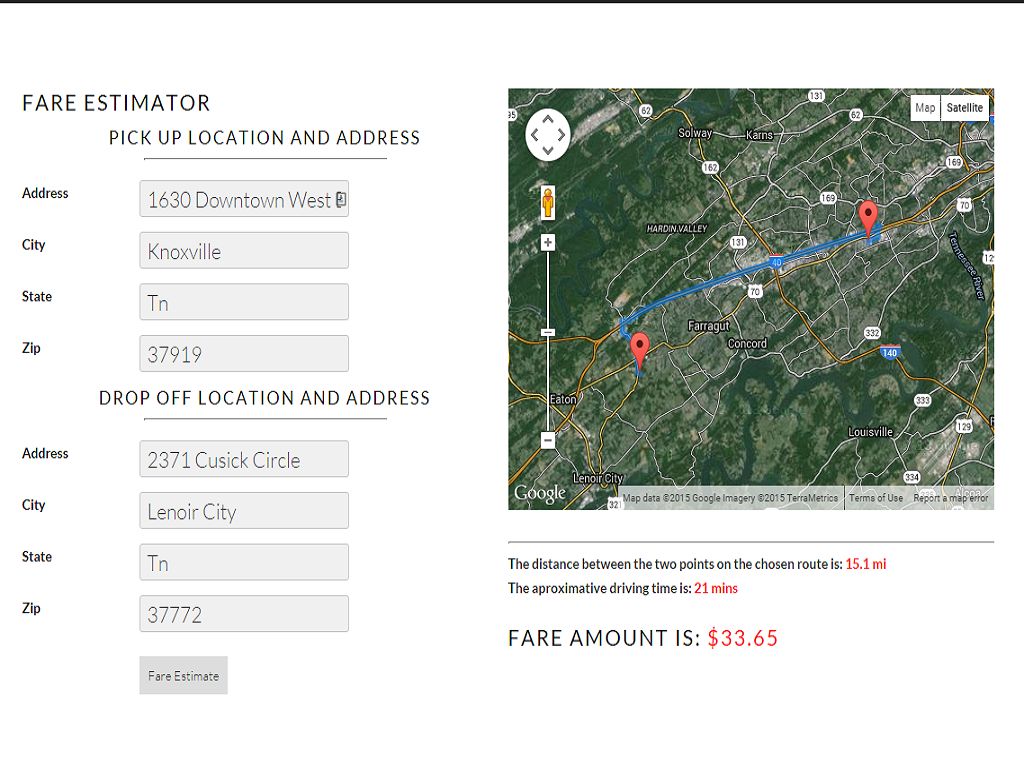The height and width of the screenshot is (768, 1024).
Task: Pan the map left with the arrow
Action: [x=534, y=135]
